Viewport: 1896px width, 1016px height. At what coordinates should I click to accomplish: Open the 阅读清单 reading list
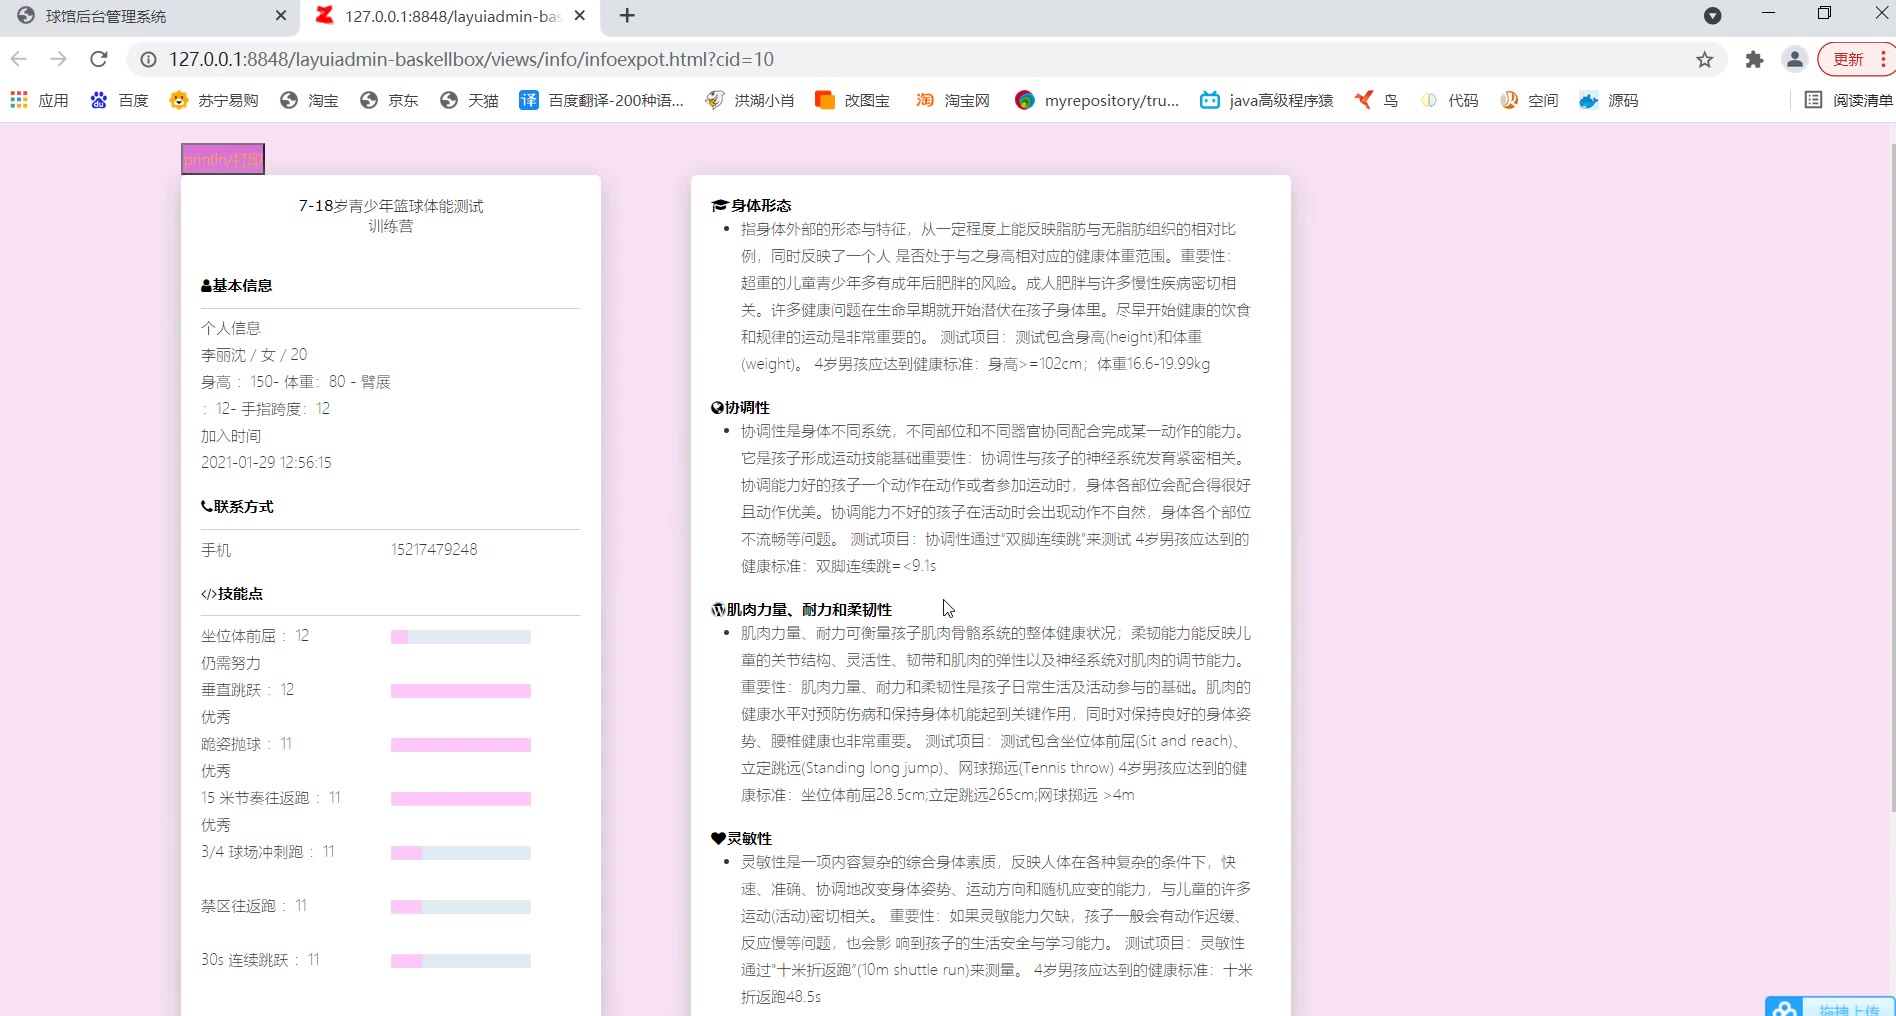1848,100
